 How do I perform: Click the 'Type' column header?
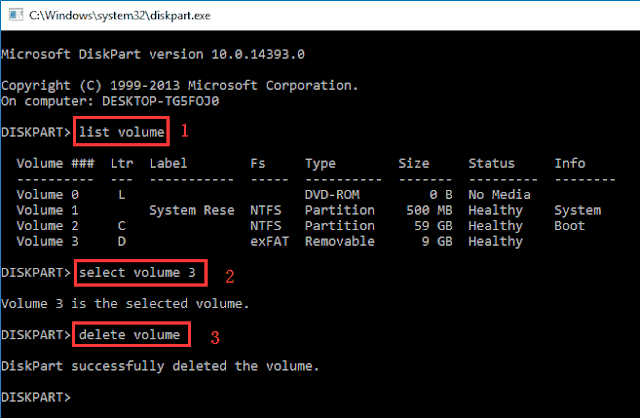tap(320, 164)
